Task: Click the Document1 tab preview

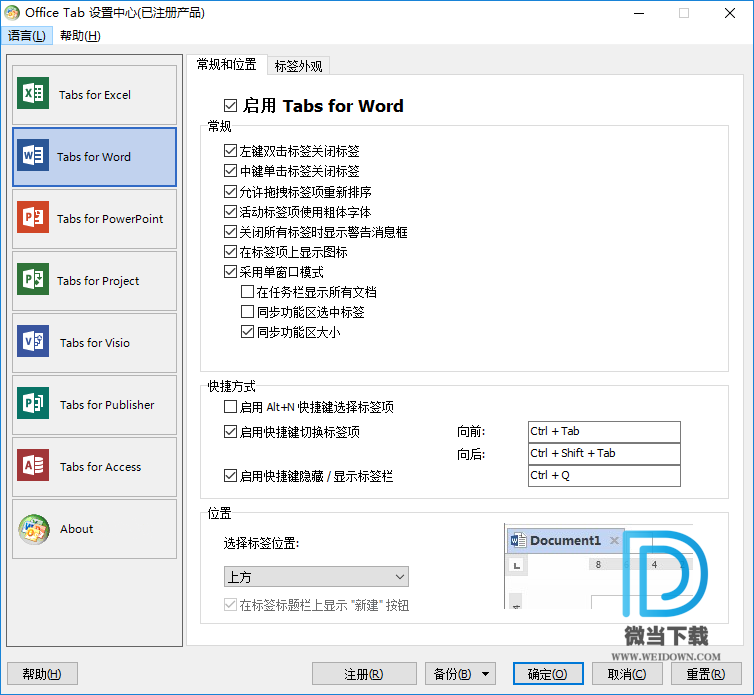Action: (x=565, y=541)
